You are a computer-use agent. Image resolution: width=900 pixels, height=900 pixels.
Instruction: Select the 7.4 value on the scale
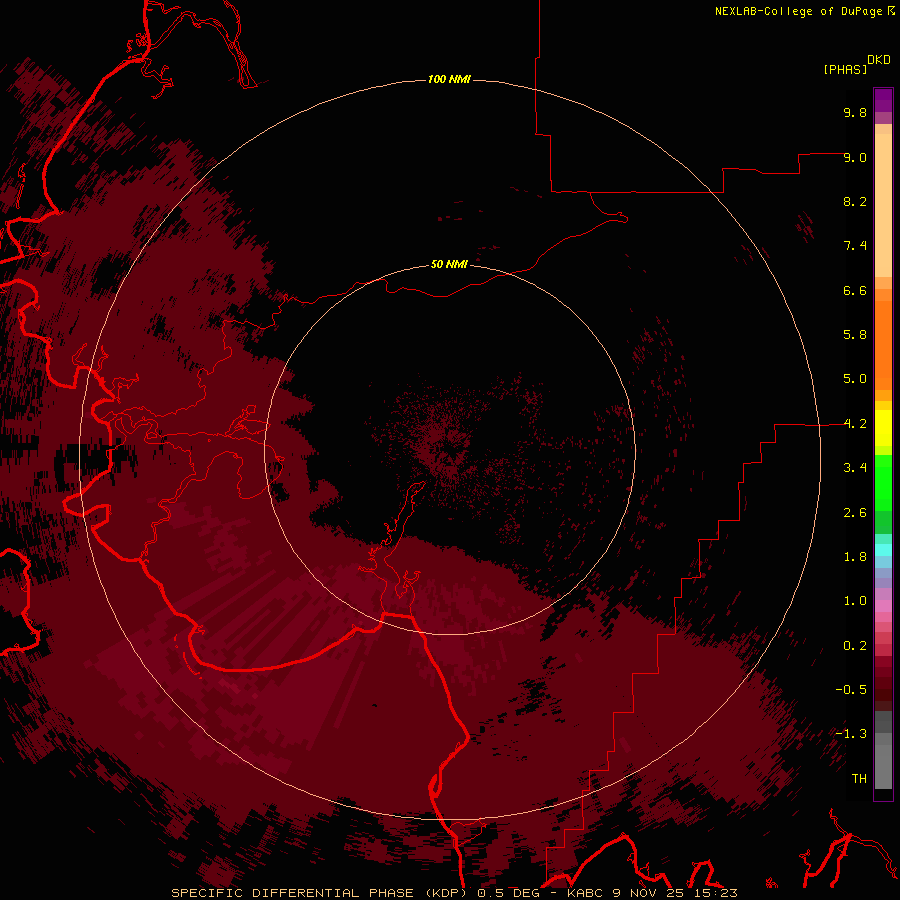coord(855,246)
